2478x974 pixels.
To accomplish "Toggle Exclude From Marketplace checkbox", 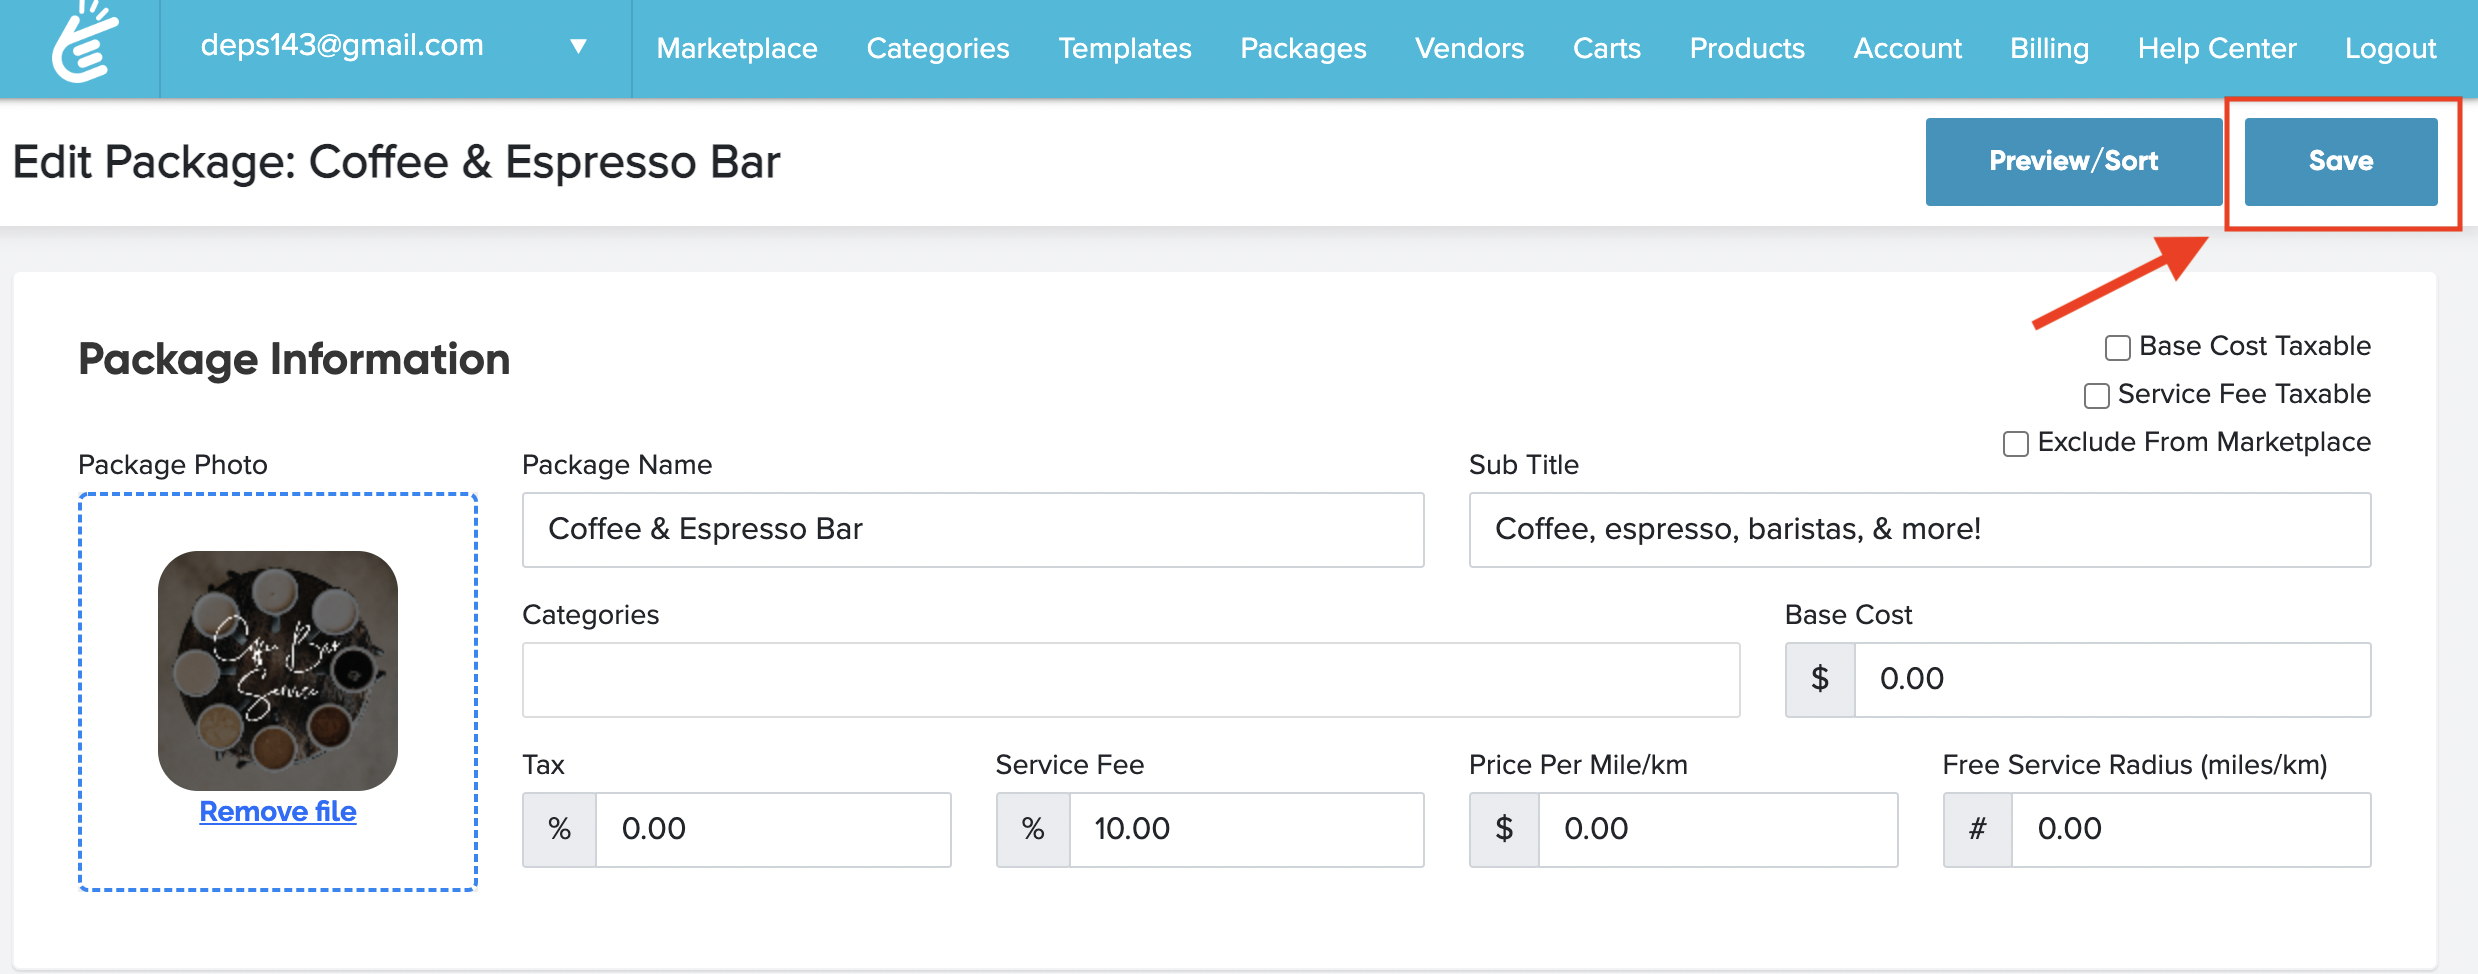I will tap(2016, 443).
